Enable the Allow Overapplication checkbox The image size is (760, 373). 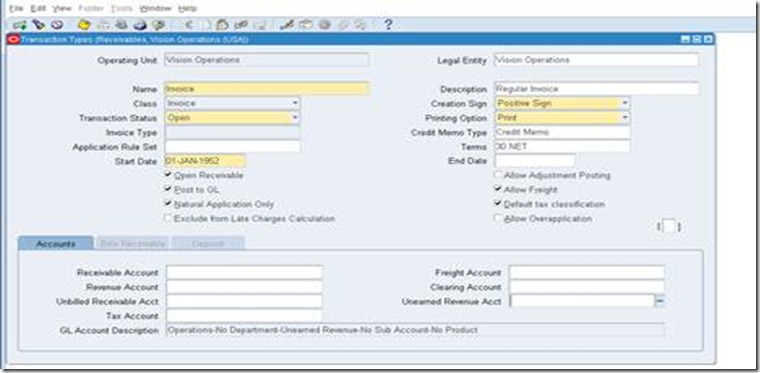point(498,218)
